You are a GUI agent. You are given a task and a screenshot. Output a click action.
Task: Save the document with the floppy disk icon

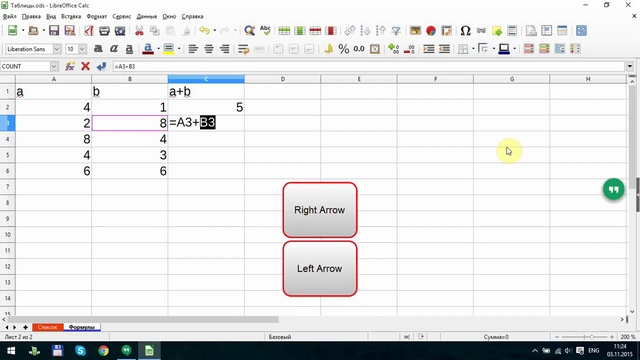coord(54,31)
